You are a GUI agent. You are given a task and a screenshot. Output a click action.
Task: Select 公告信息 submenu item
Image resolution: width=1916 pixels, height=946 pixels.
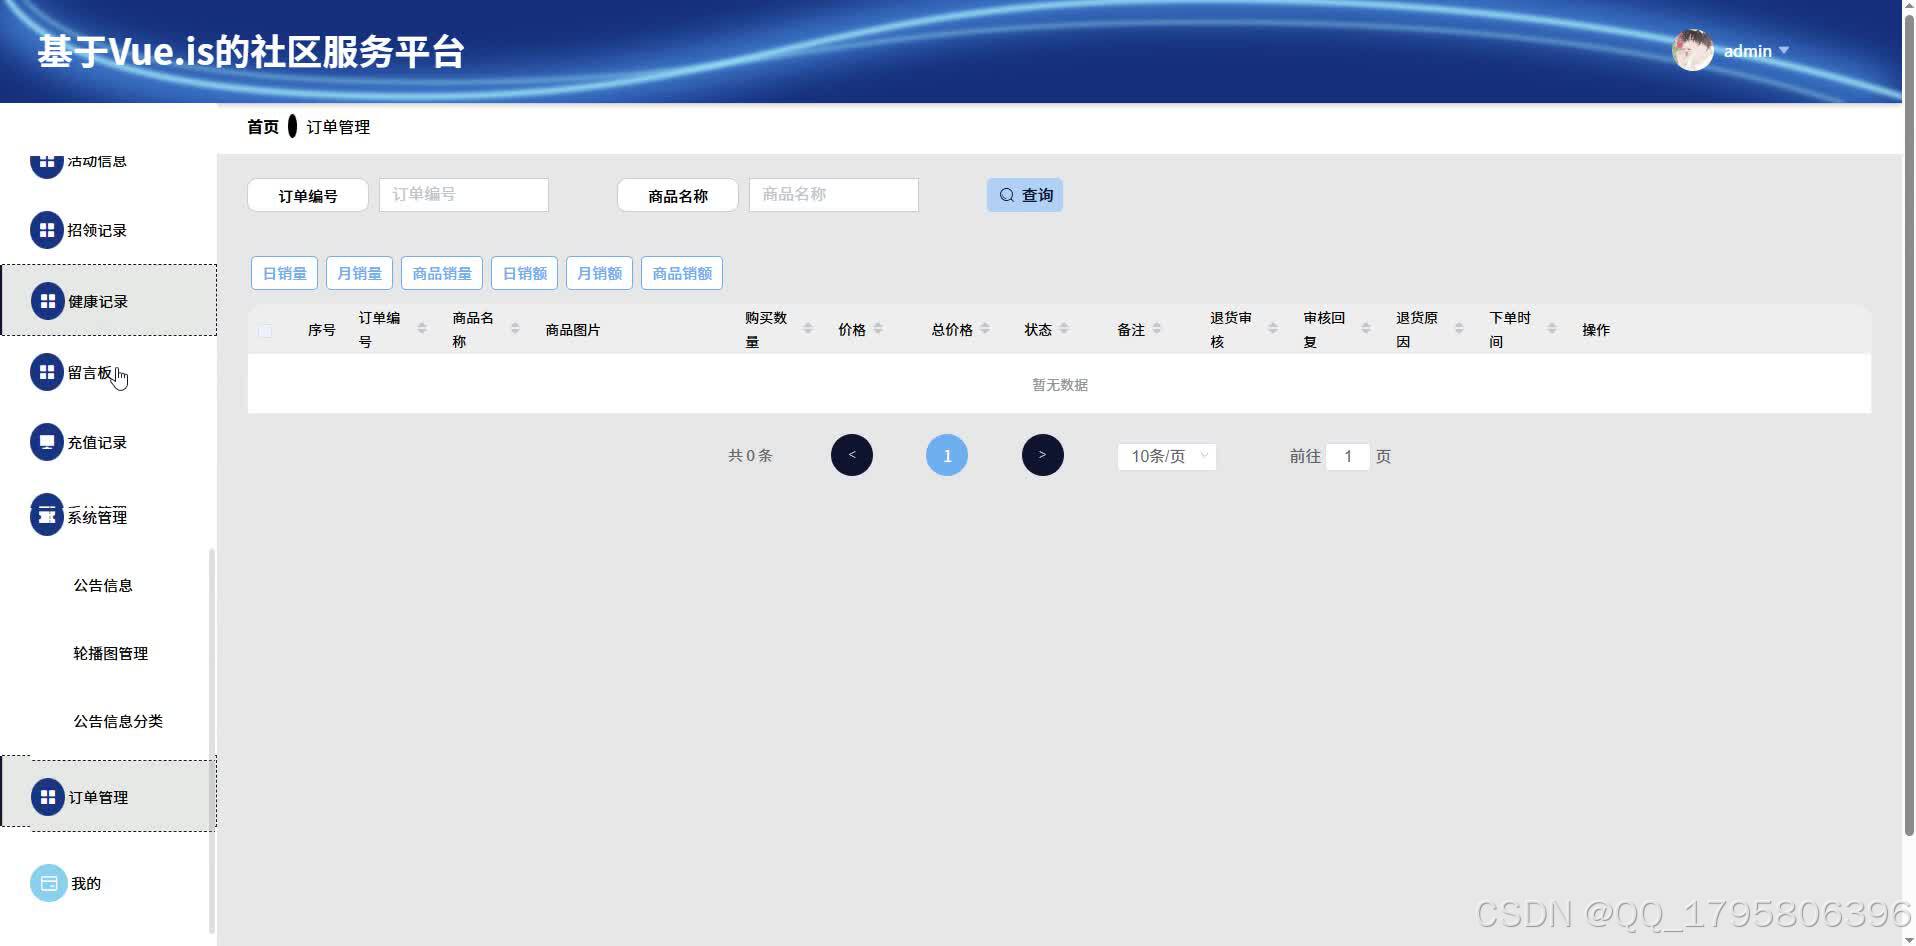click(x=103, y=585)
